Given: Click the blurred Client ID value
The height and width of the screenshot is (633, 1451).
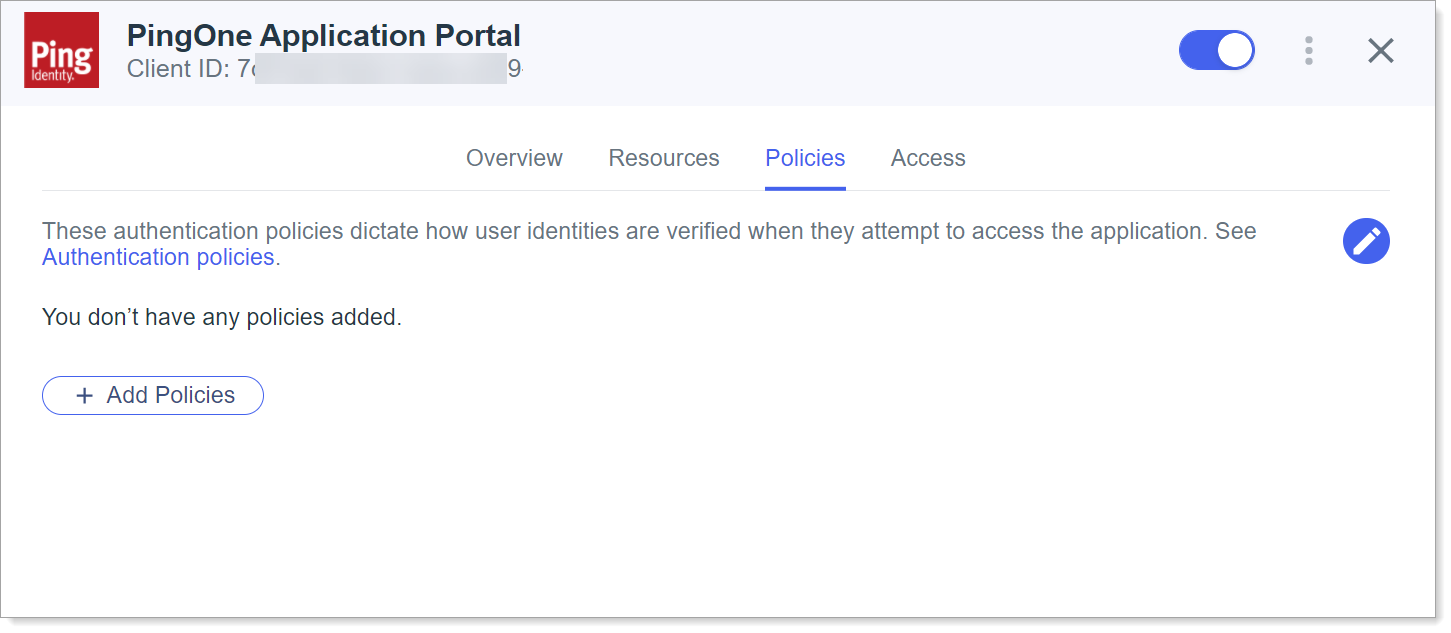Looking at the screenshot, I should [x=380, y=69].
